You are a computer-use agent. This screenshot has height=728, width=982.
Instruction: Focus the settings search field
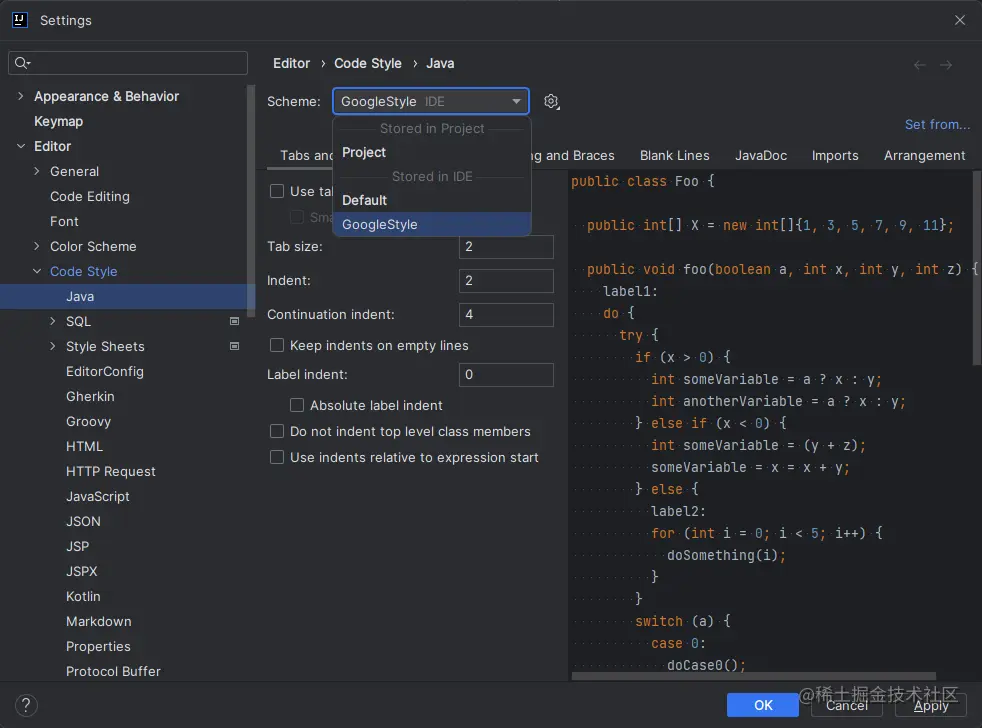click(x=128, y=63)
